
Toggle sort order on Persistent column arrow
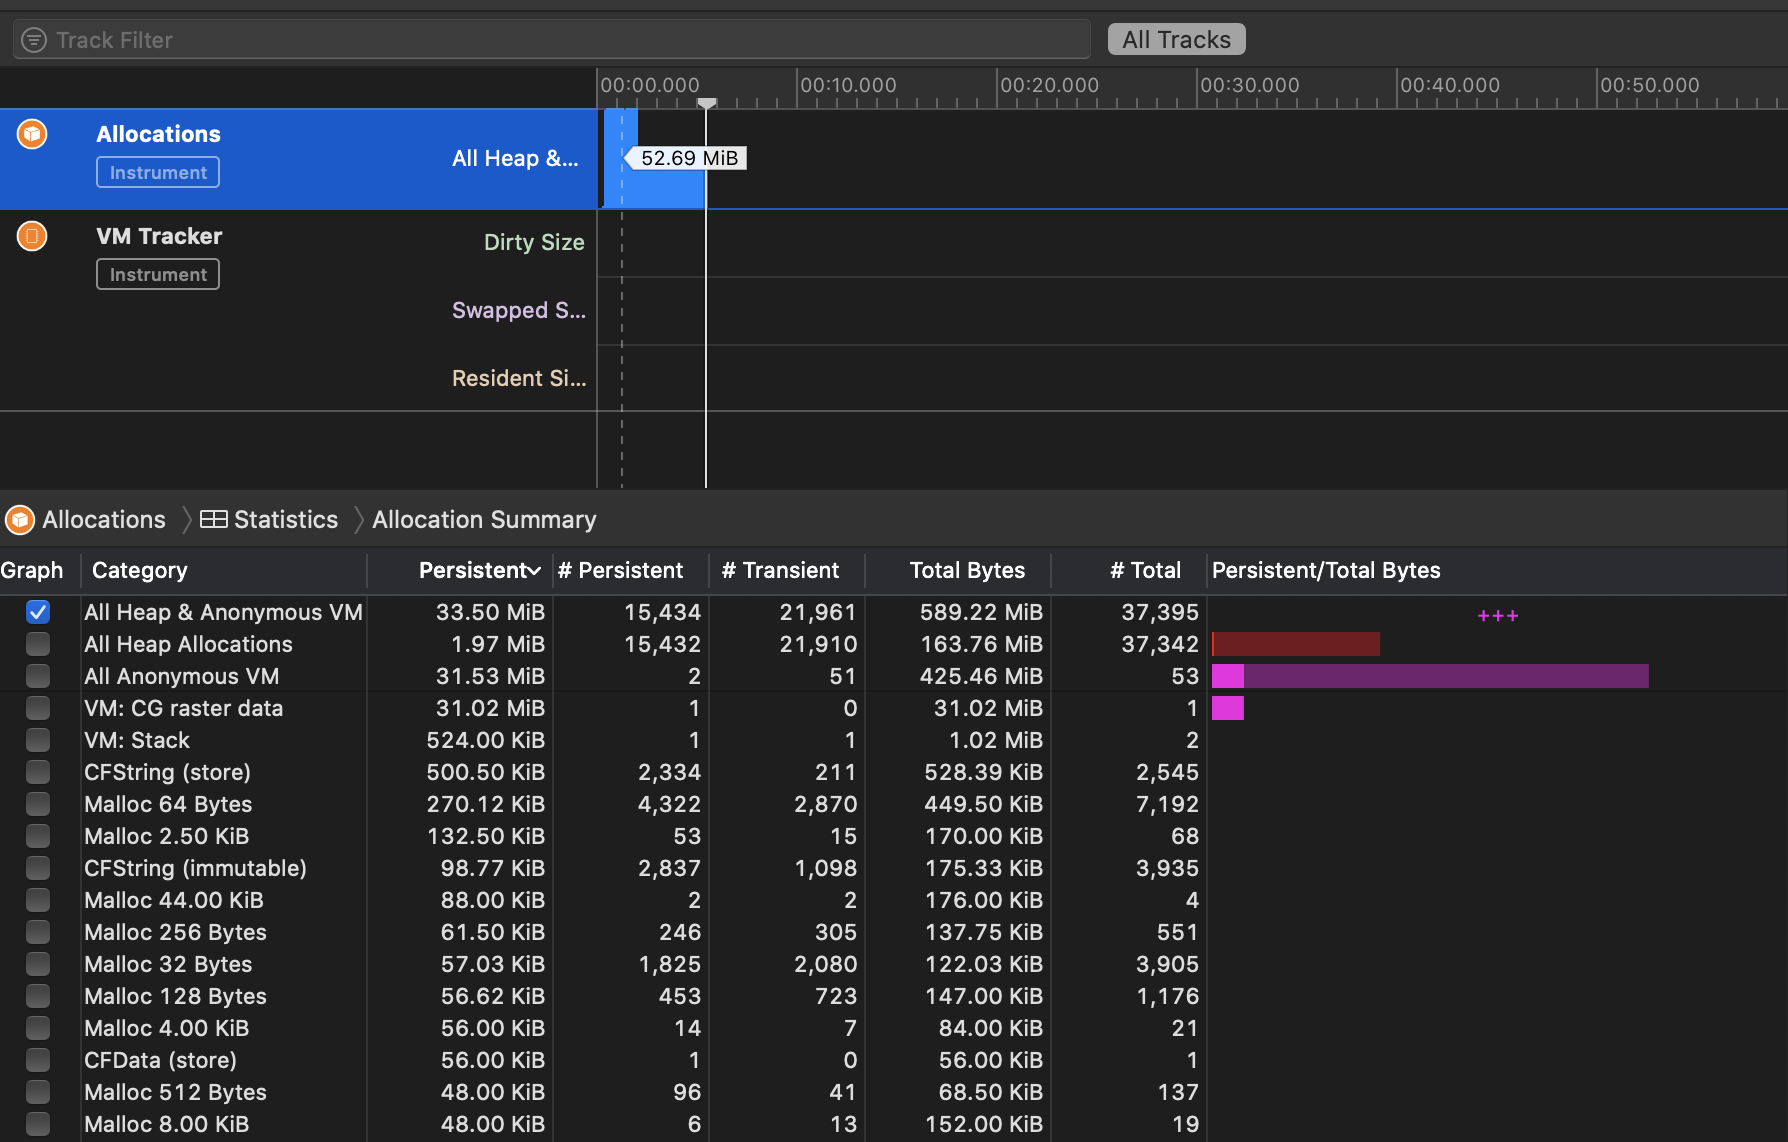pyautogui.click(x=535, y=571)
